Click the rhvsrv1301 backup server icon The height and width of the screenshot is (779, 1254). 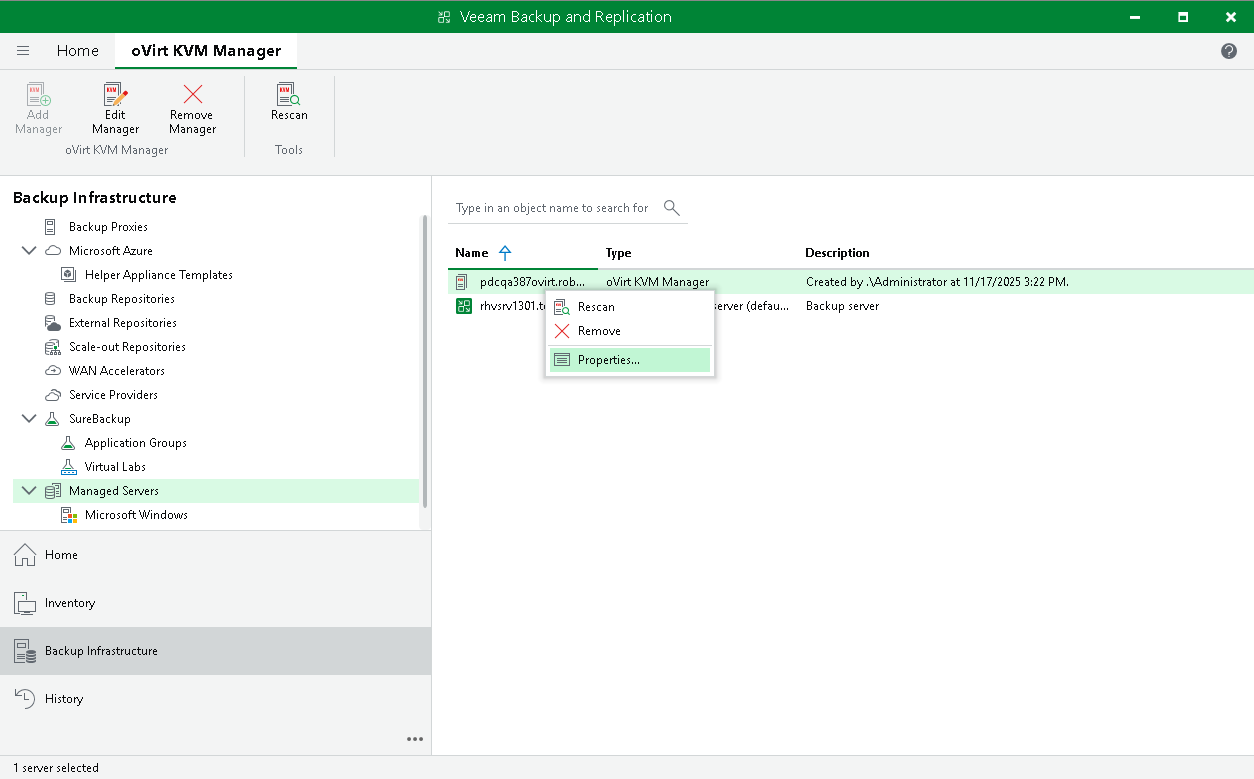[x=463, y=306]
